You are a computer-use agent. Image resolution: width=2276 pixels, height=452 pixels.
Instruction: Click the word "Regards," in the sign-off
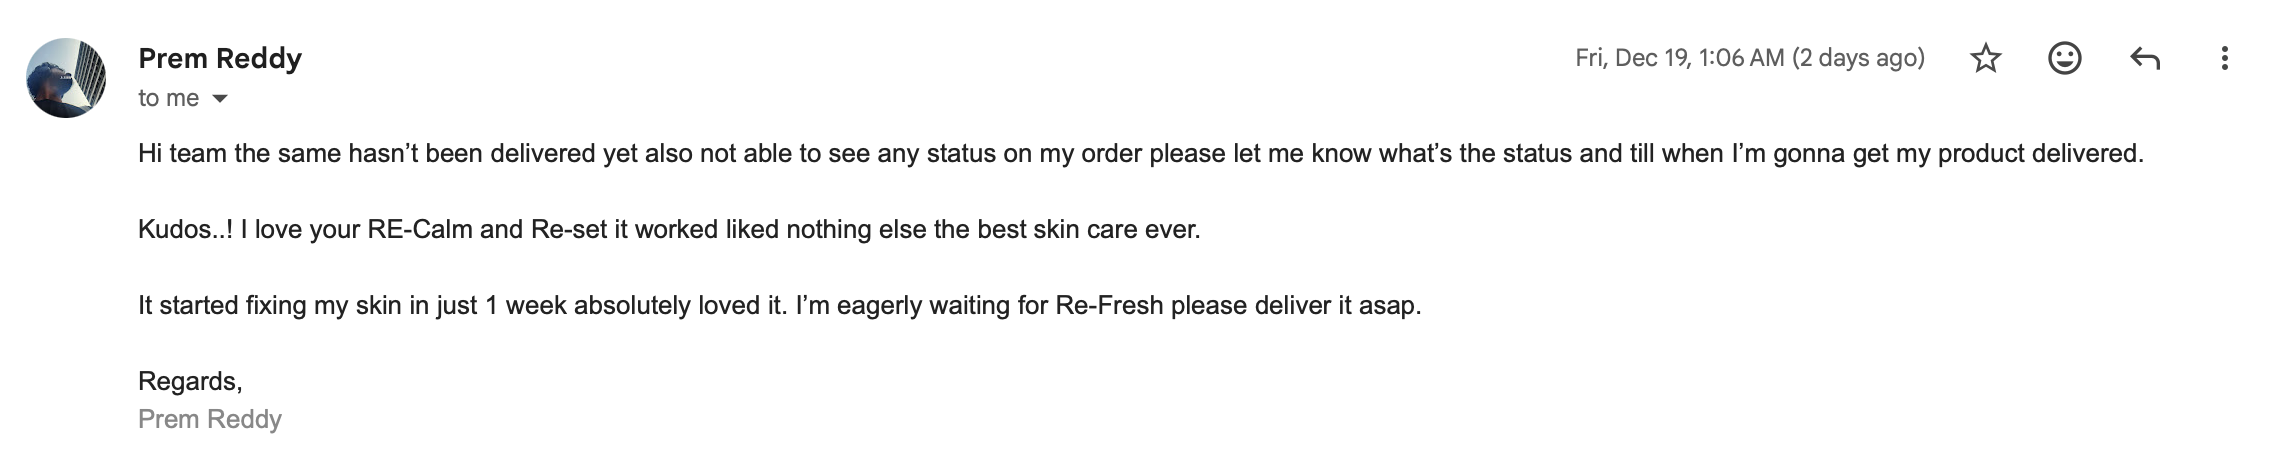tap(190, 381)
